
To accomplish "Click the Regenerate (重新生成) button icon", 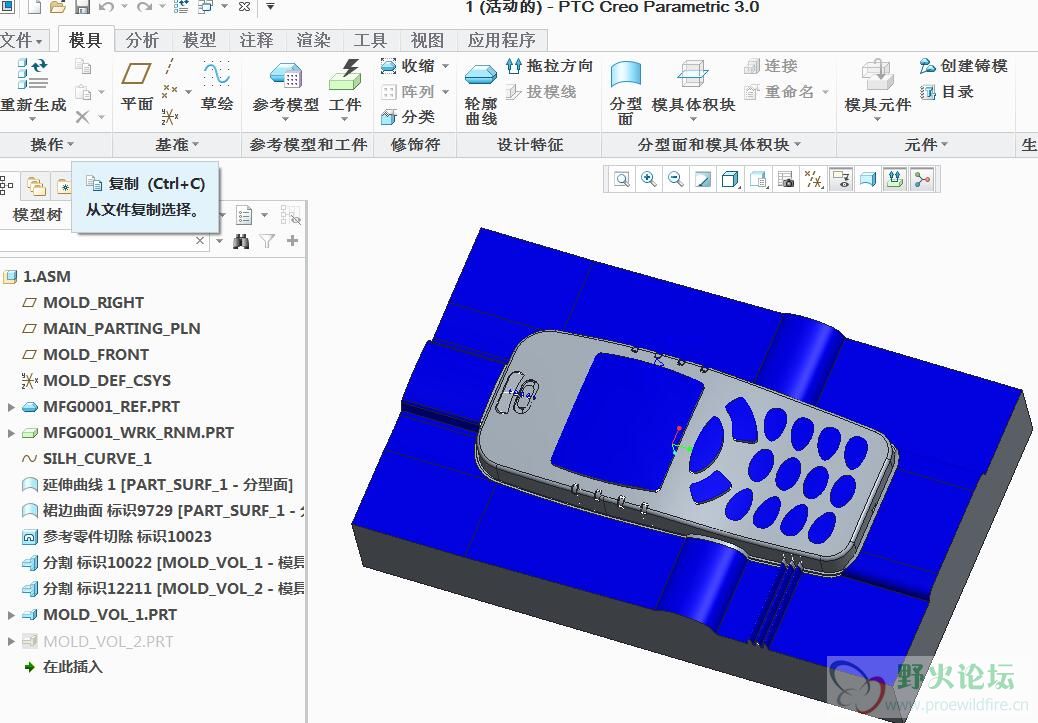I will [x=32, y=73].
